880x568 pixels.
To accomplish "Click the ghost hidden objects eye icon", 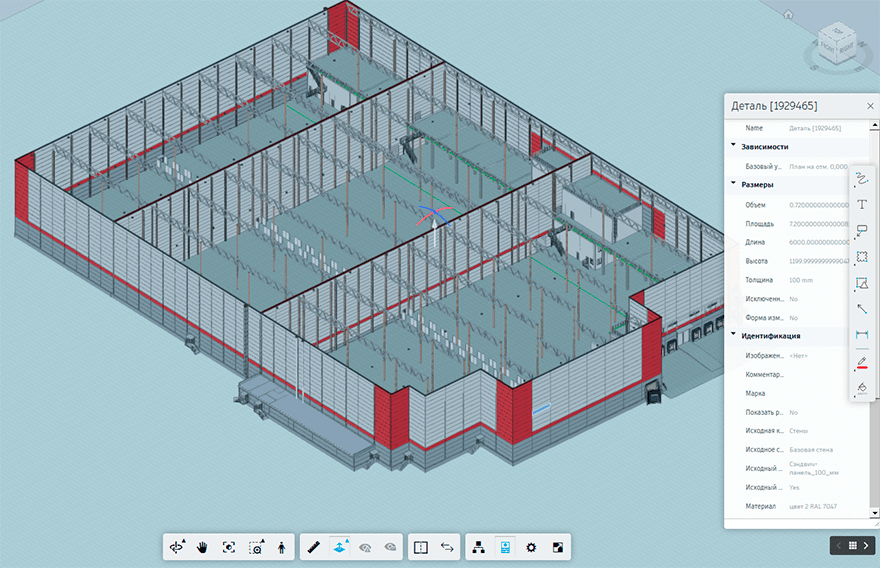I will [x=365, y=547].
